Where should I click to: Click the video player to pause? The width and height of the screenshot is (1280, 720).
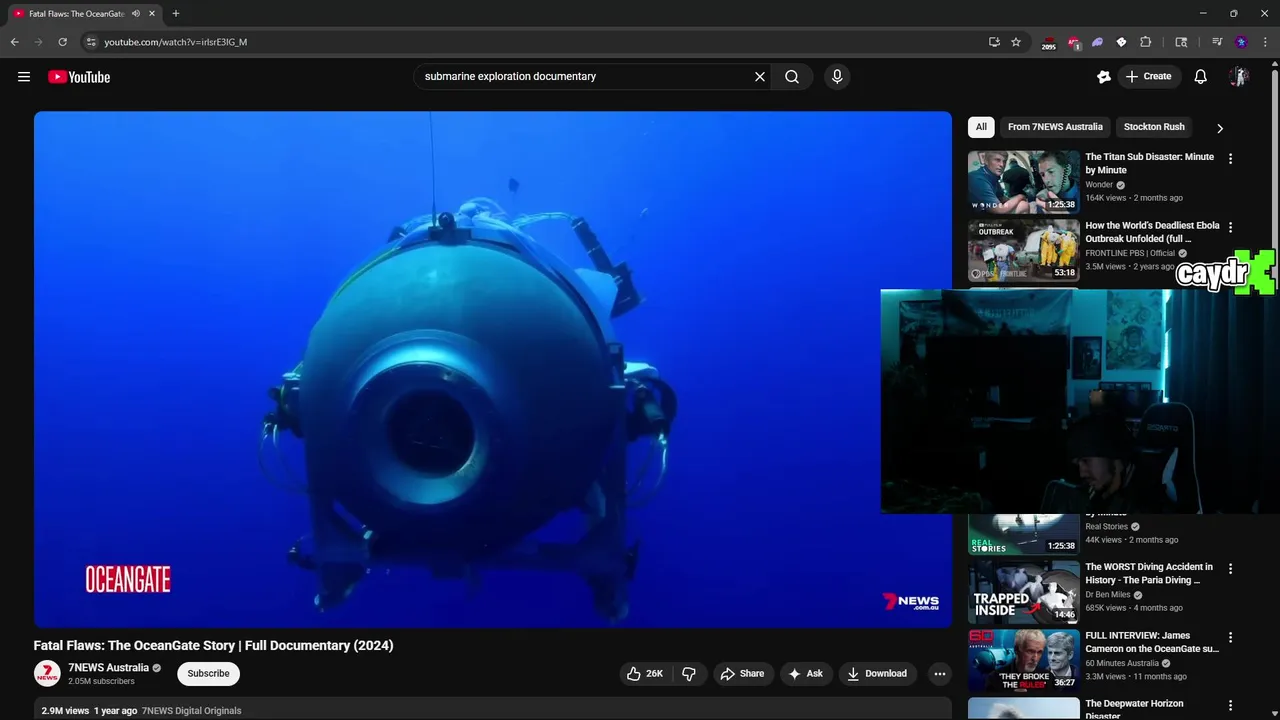(x=493, y=369)
